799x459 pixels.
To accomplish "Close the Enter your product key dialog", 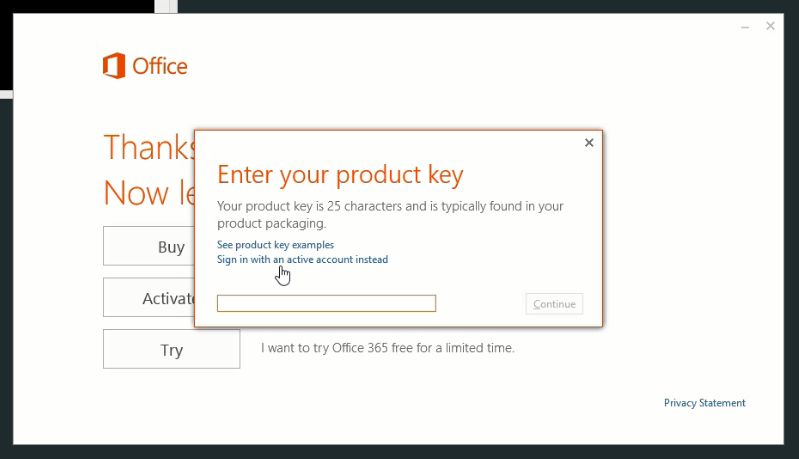I will 589,143.
